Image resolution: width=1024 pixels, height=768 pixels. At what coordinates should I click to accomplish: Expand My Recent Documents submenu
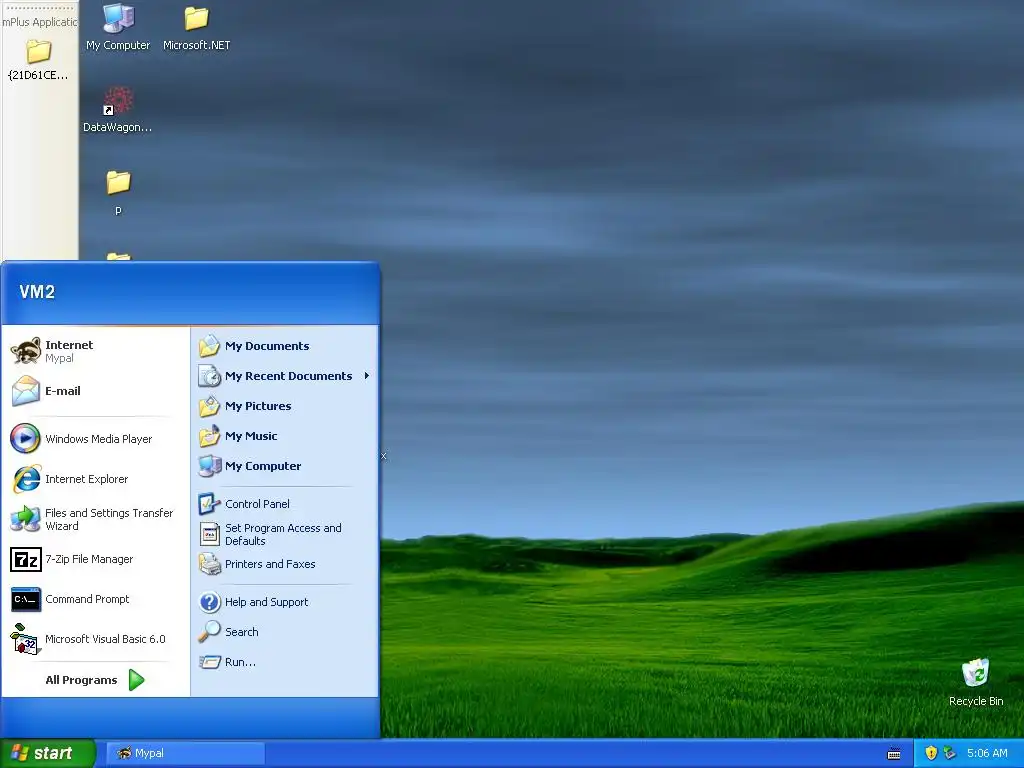coord(285,376)
